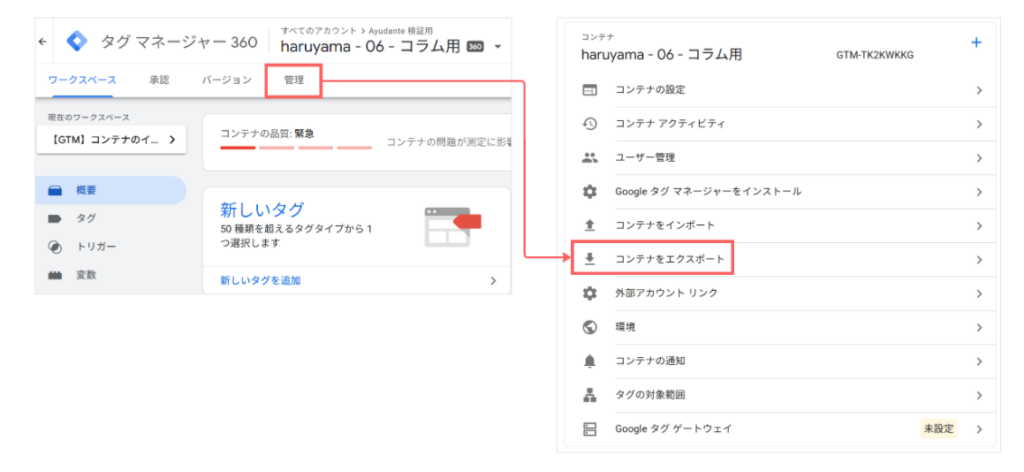Switch to the 承認 tab
This screenshot has height=472, width=1024.
pos(159,80)
